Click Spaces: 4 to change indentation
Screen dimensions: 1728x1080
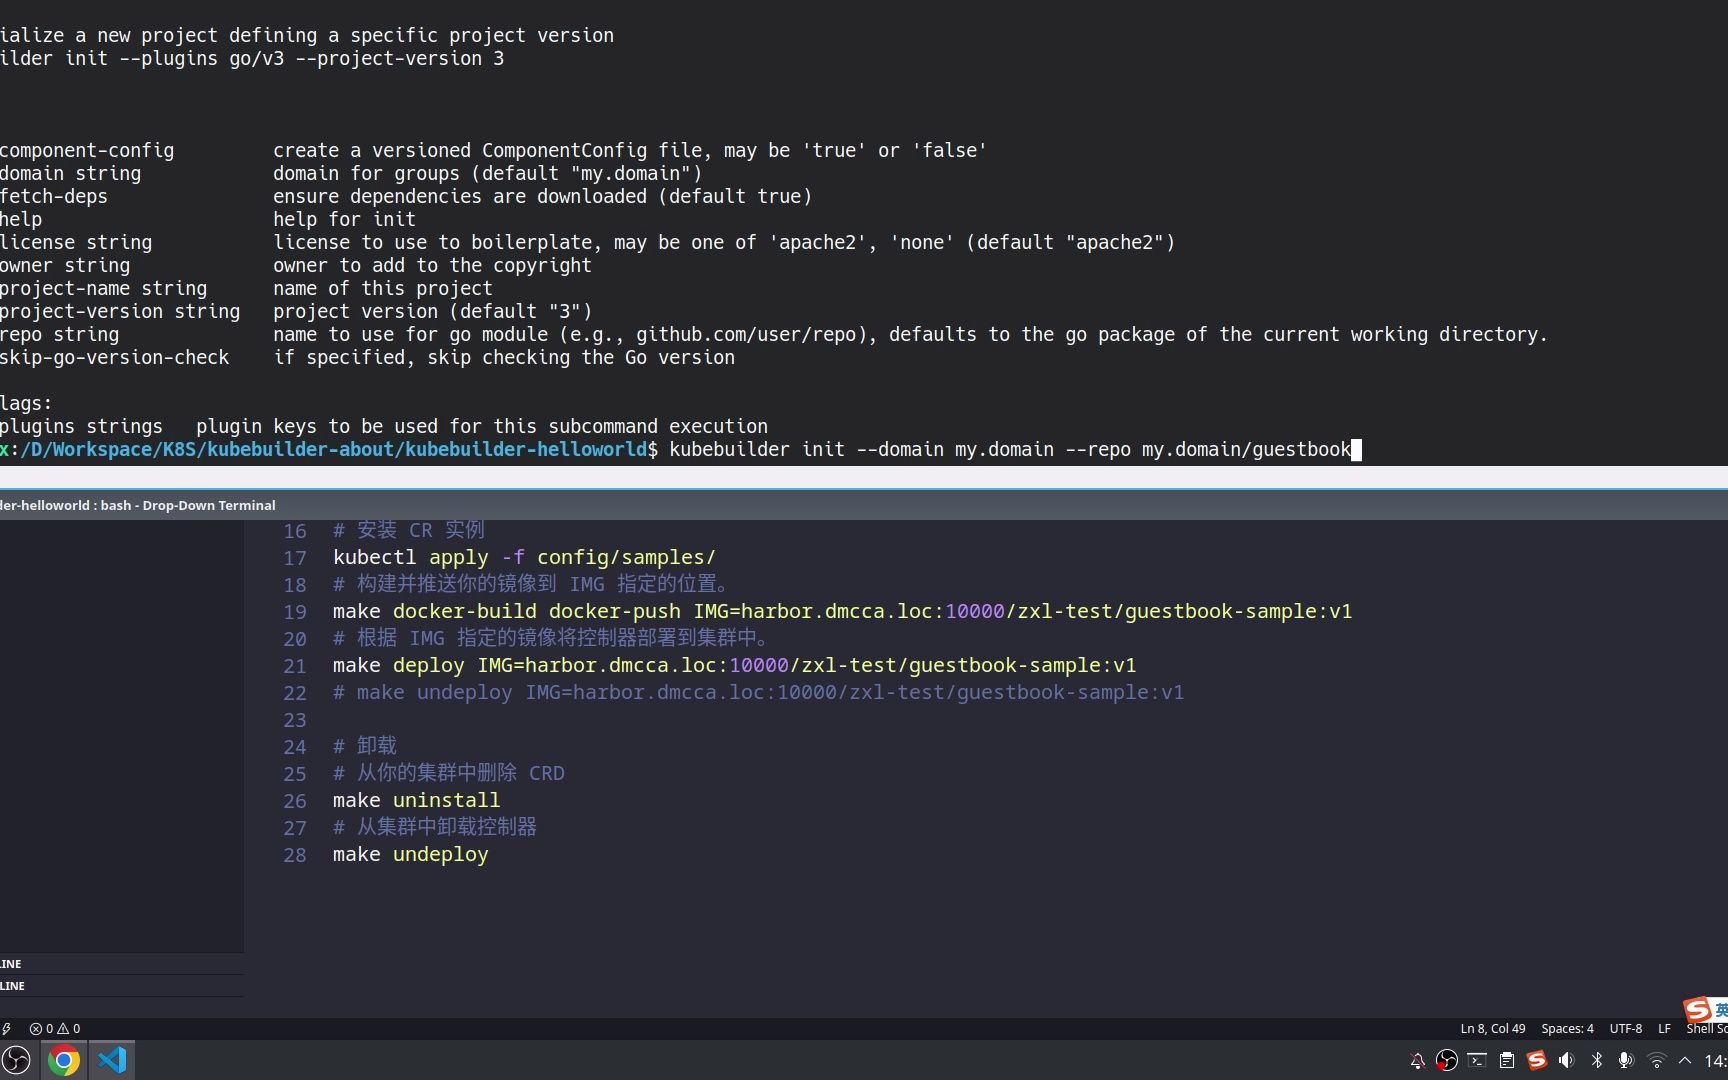(1566, 1028)
